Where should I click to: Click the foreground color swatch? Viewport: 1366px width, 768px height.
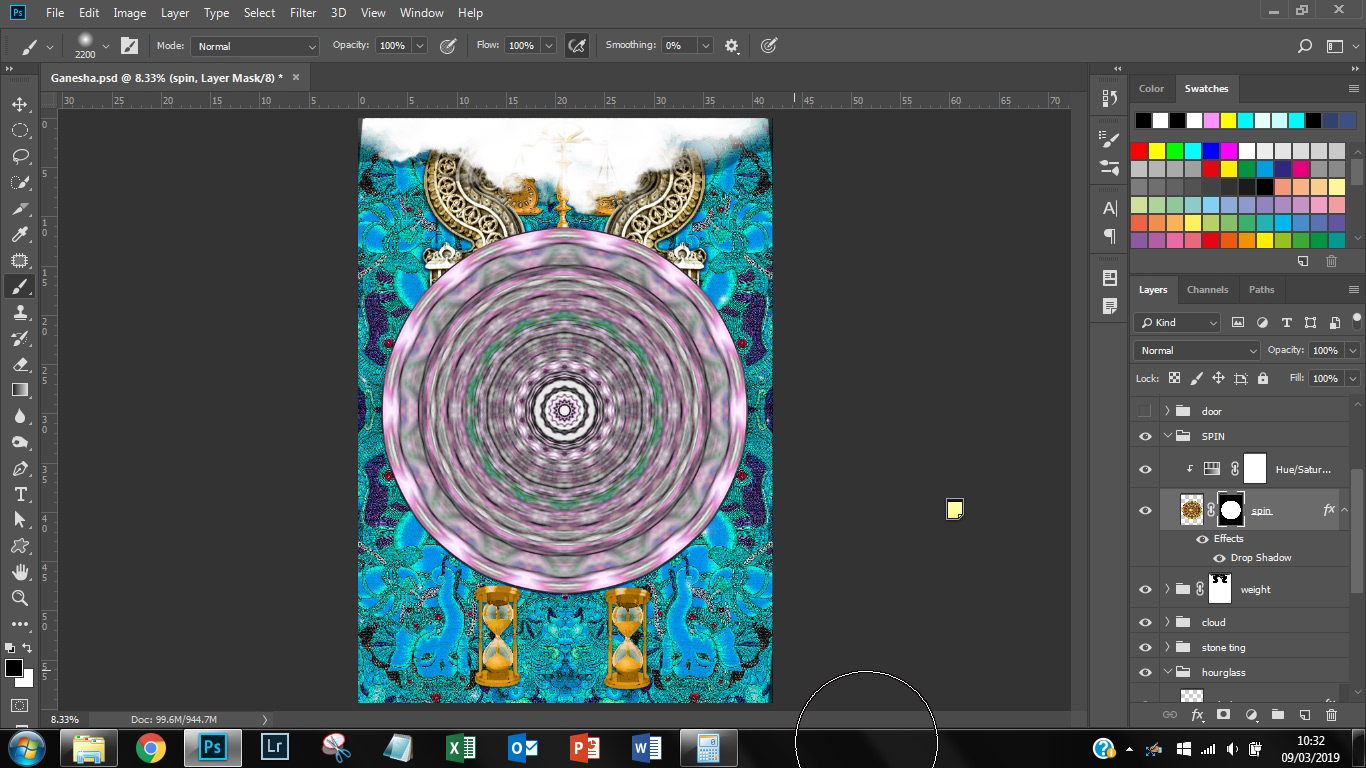(13, 668)
